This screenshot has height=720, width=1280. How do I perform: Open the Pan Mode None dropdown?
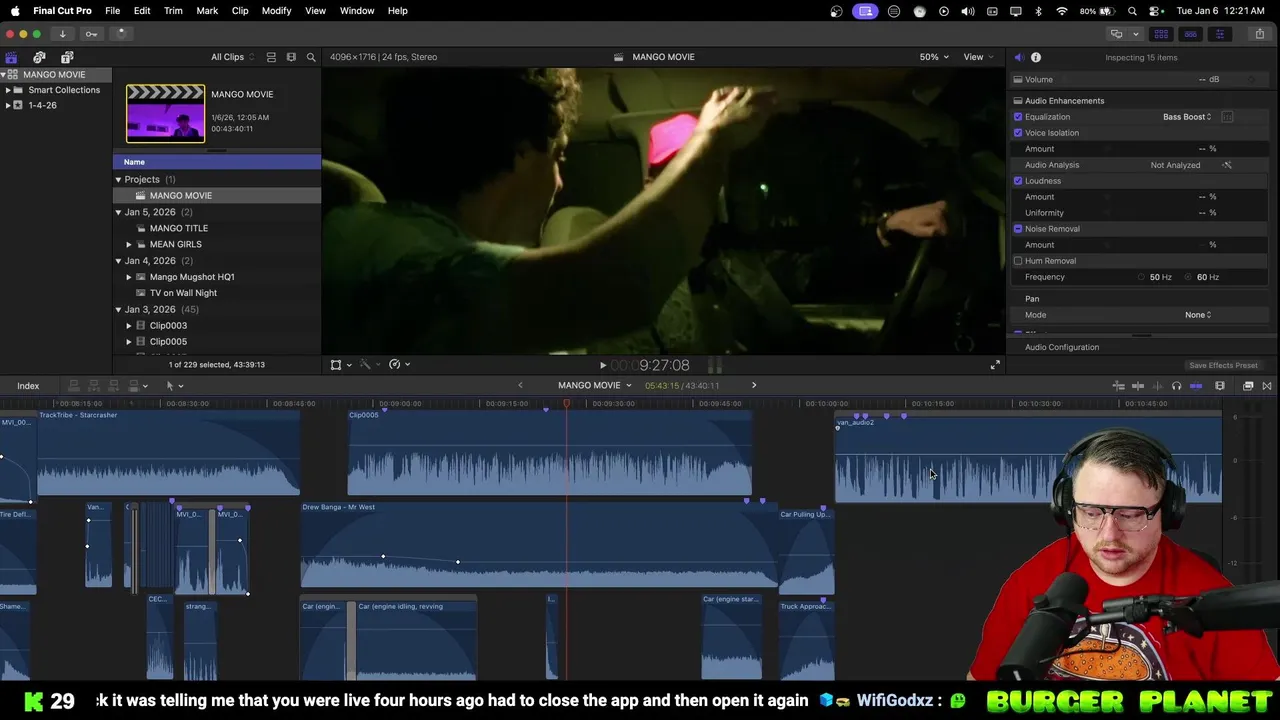[x=1198, y=315]
